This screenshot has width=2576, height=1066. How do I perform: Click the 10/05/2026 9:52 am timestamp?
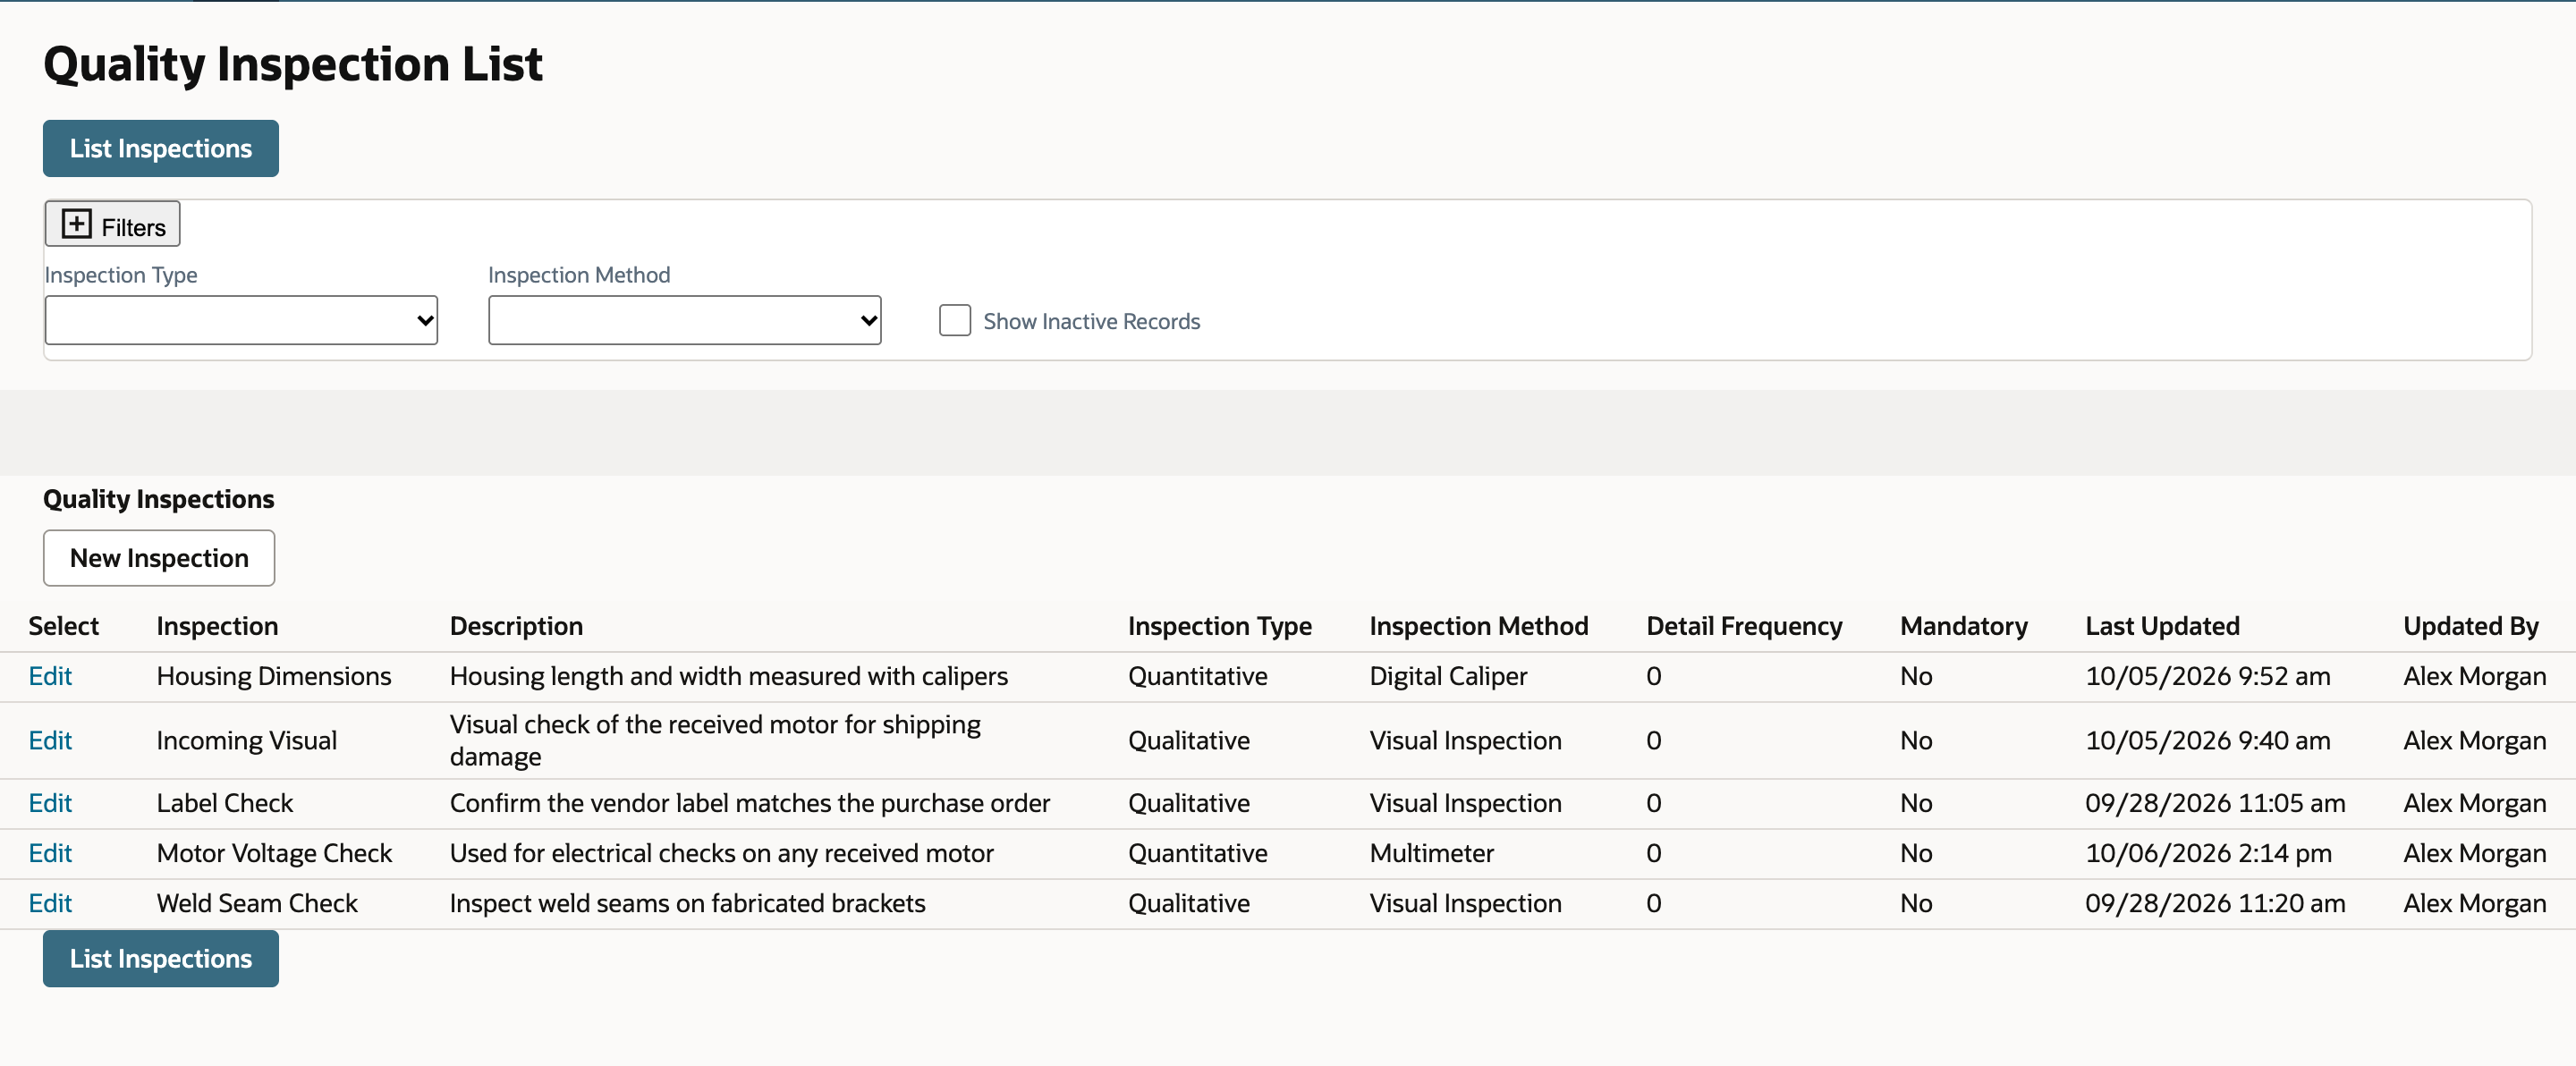click(2207, 676)
